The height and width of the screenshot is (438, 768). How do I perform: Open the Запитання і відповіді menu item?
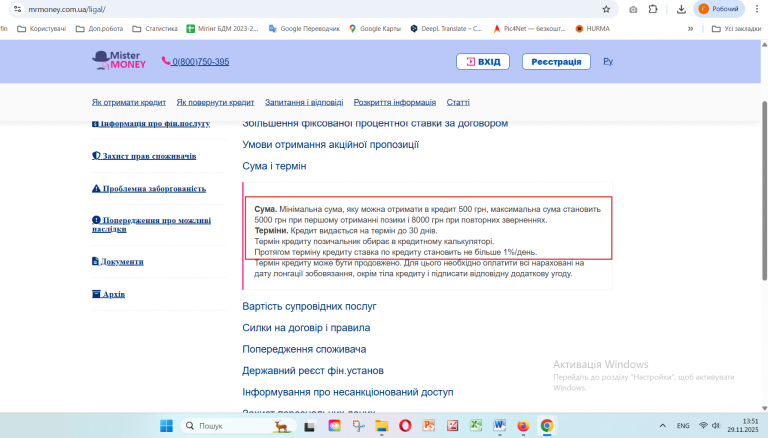304,102
